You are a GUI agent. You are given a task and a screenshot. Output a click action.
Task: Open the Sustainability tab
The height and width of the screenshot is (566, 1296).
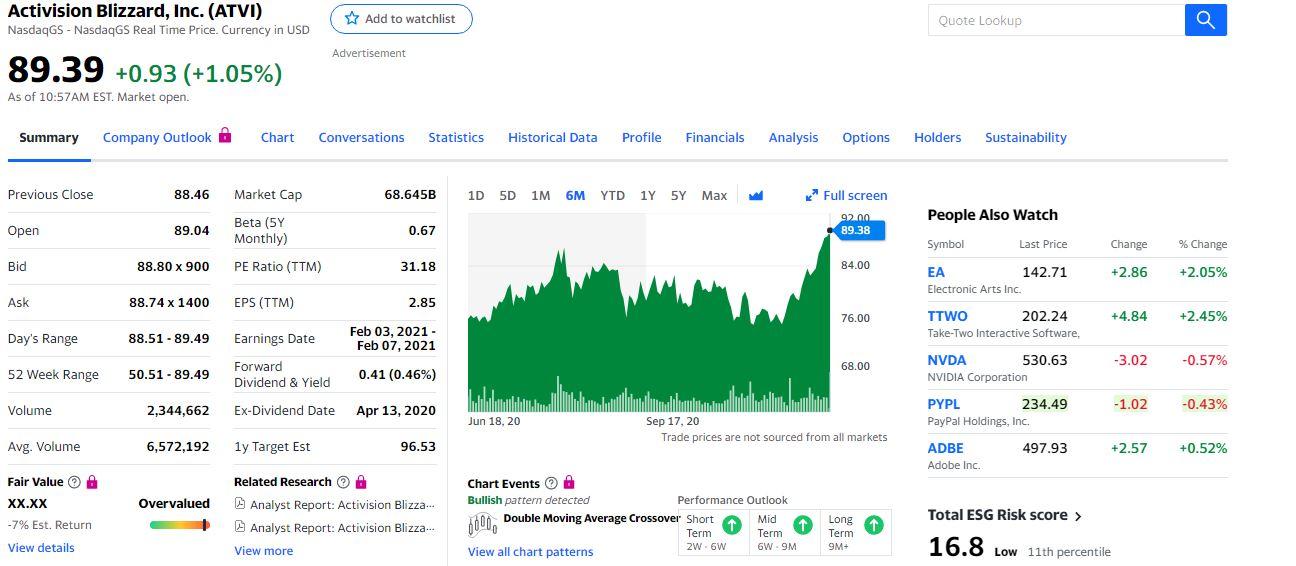pyautogui.click(x=1026, y=138)
